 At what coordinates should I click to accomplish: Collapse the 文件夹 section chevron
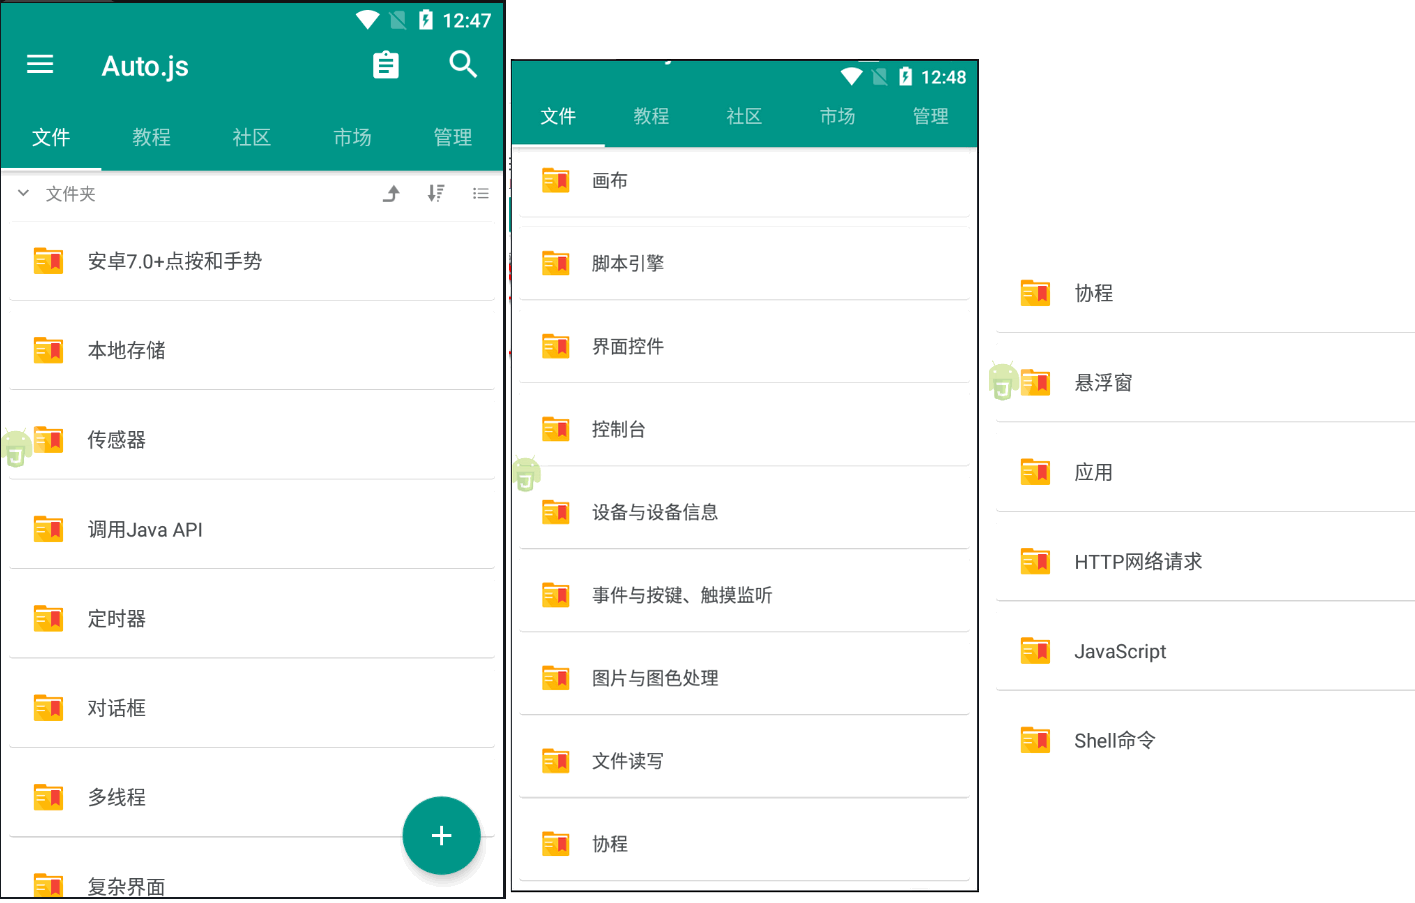pyautogui.click(x=23, y=193)
